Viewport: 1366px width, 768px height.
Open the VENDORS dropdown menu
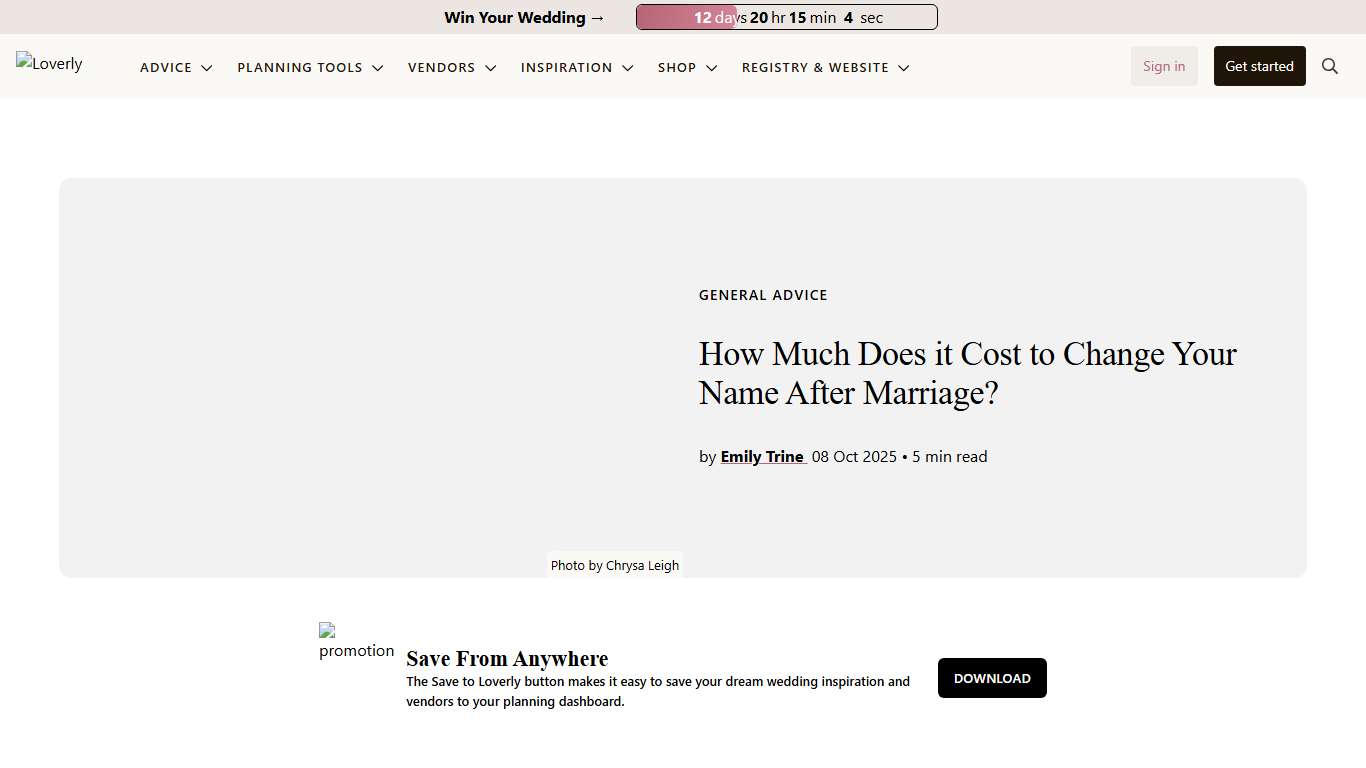tap(491, 68)
